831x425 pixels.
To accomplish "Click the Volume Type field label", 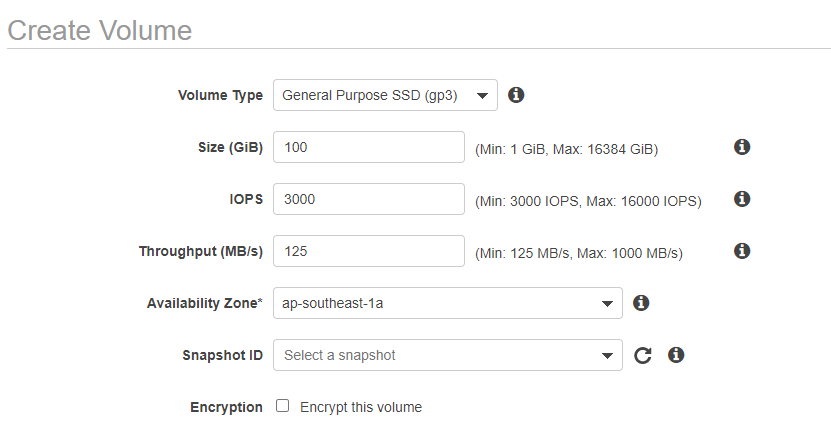I will (x=220, y=95).
